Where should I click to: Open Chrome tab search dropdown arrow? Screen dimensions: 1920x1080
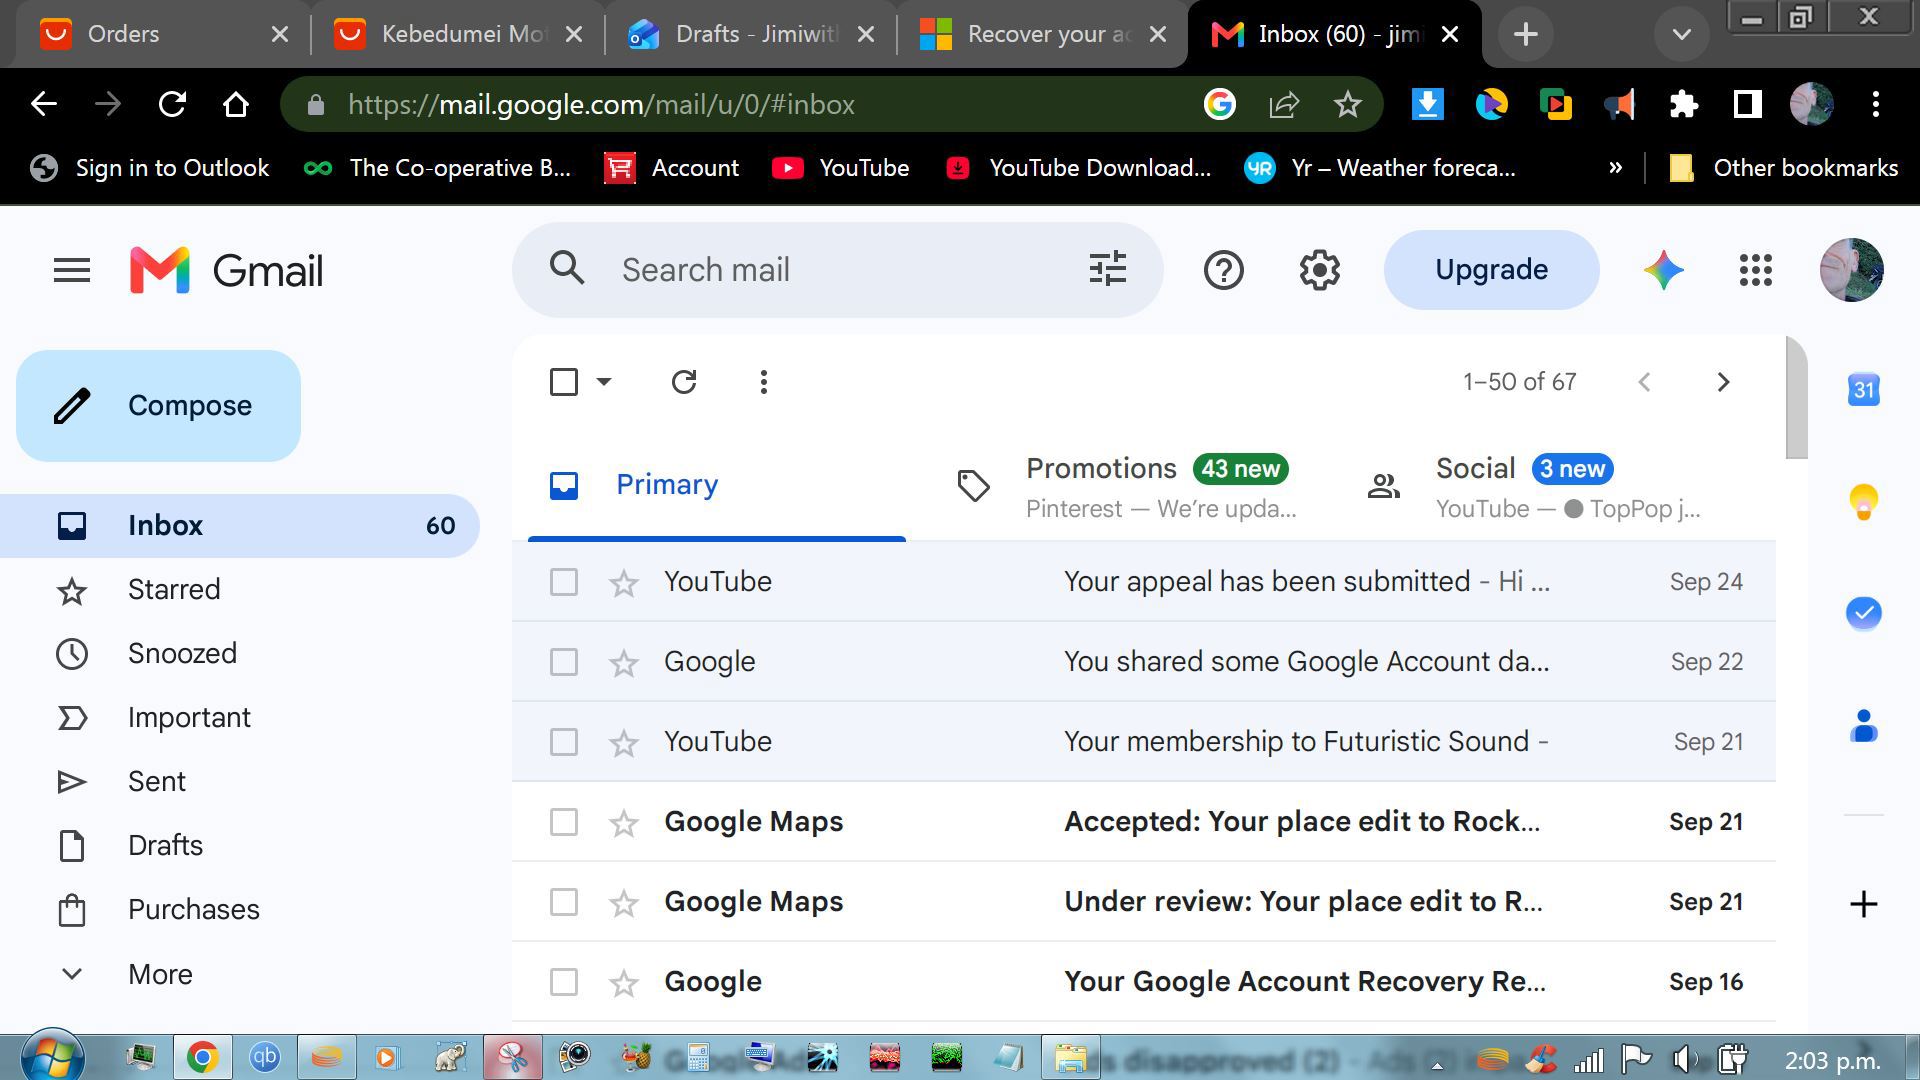[x=1681, y=35]
